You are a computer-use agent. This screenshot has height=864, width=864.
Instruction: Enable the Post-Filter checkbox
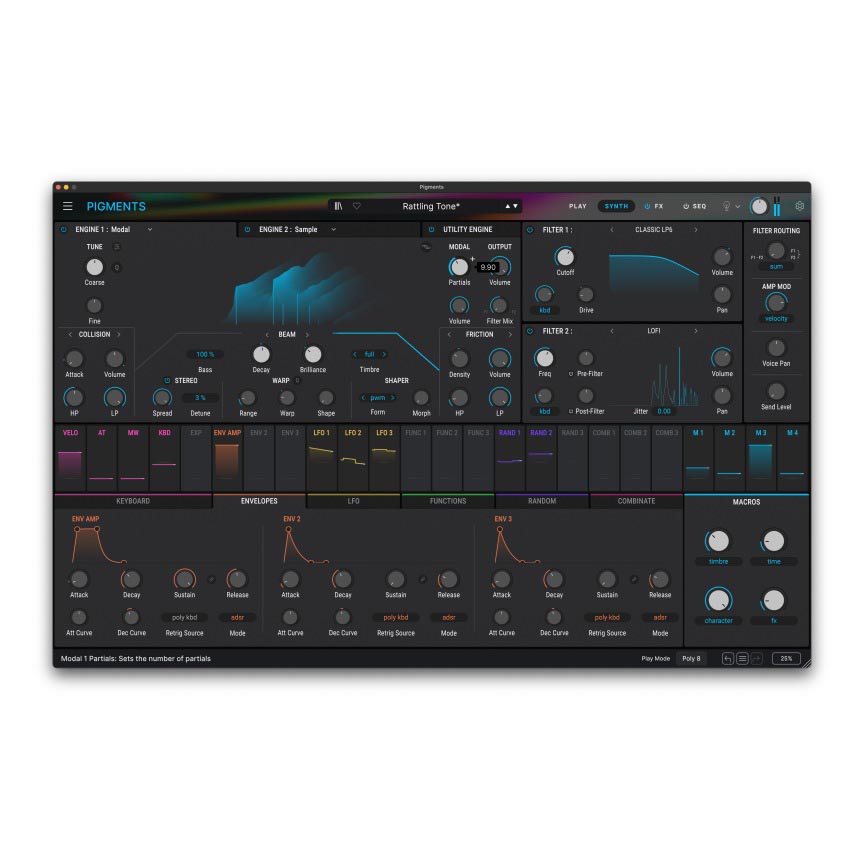click(x=571, y=411)
